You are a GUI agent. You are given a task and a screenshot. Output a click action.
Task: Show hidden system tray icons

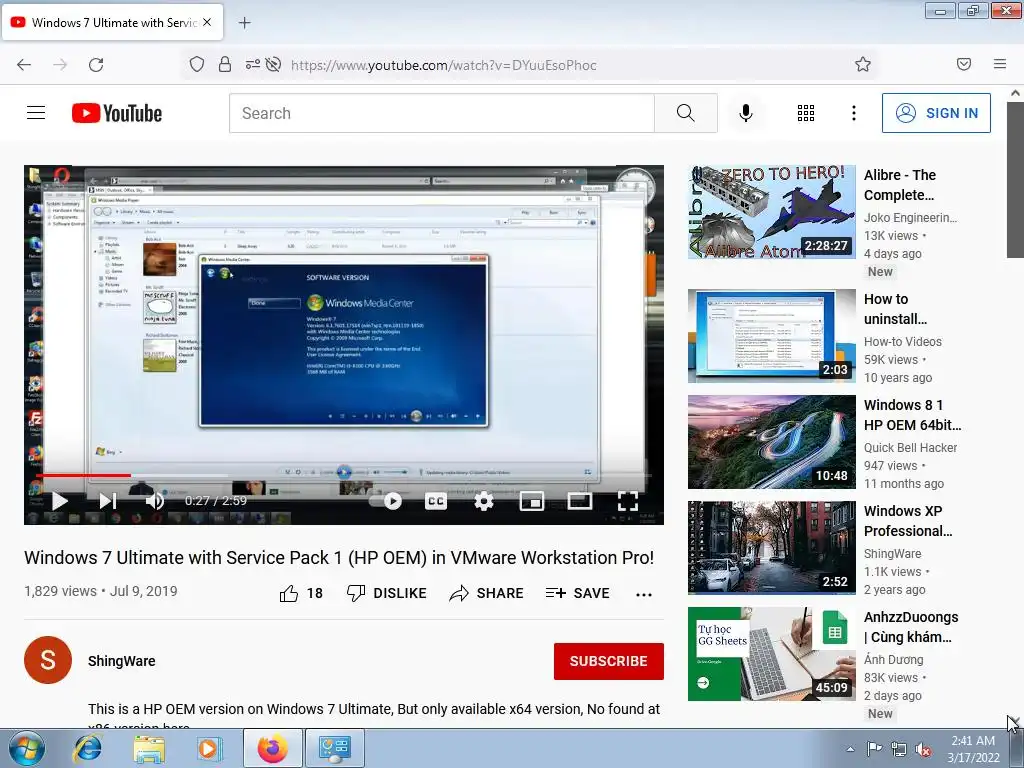pos(850,749)
